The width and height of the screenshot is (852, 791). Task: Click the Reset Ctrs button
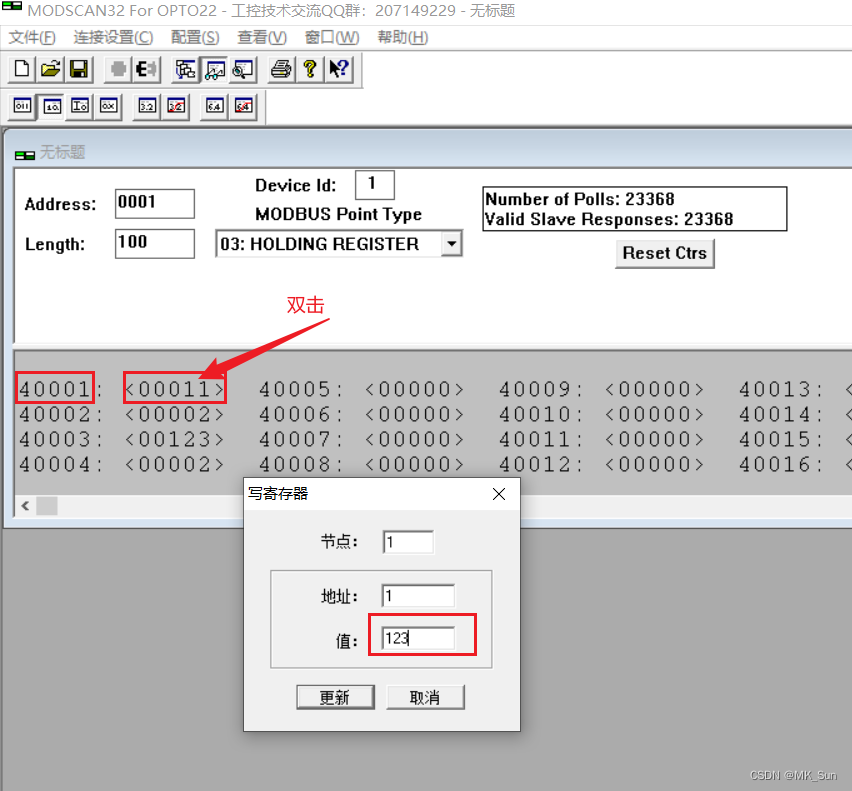[665, 254]
